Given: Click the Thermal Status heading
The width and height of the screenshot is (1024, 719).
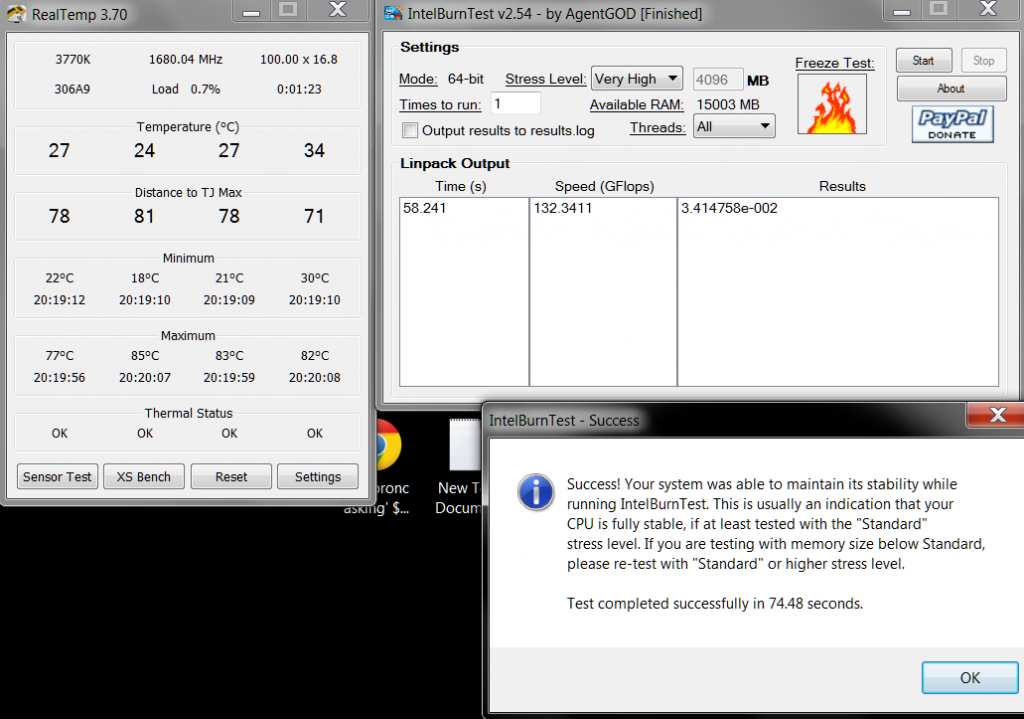Looking at the screenshot, I should pos(188,413).
